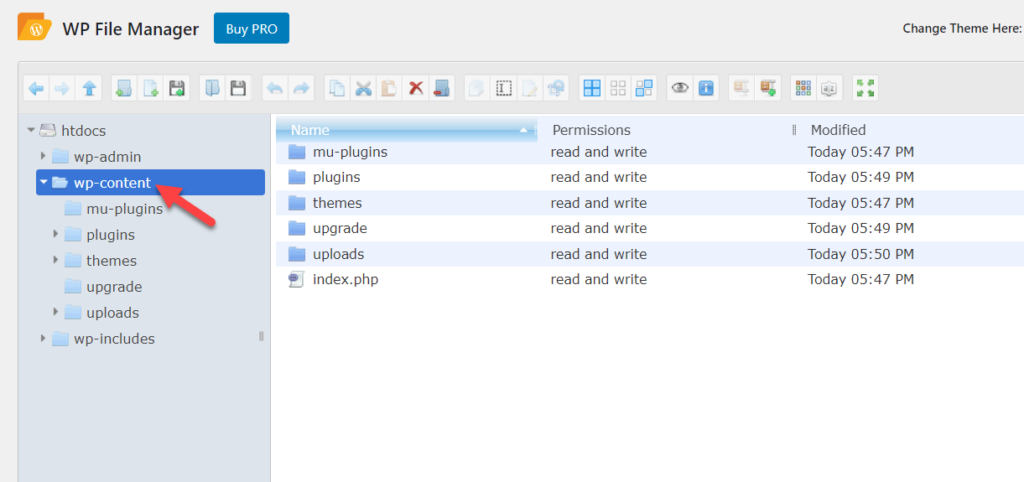Screen dimensions: 1024x482
Task: Go forward with the right arrow icon
Action: tap(62, 88)
